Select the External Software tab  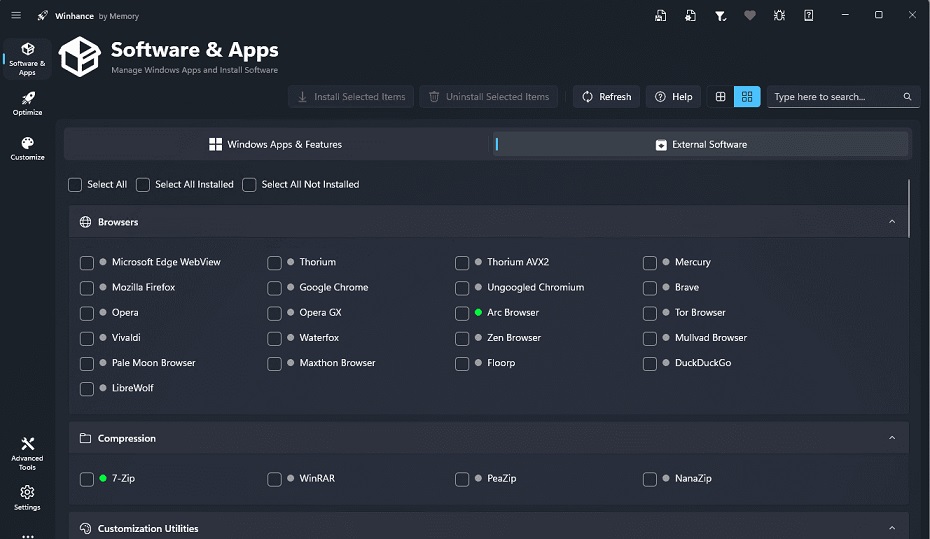[x=701, y=145]
